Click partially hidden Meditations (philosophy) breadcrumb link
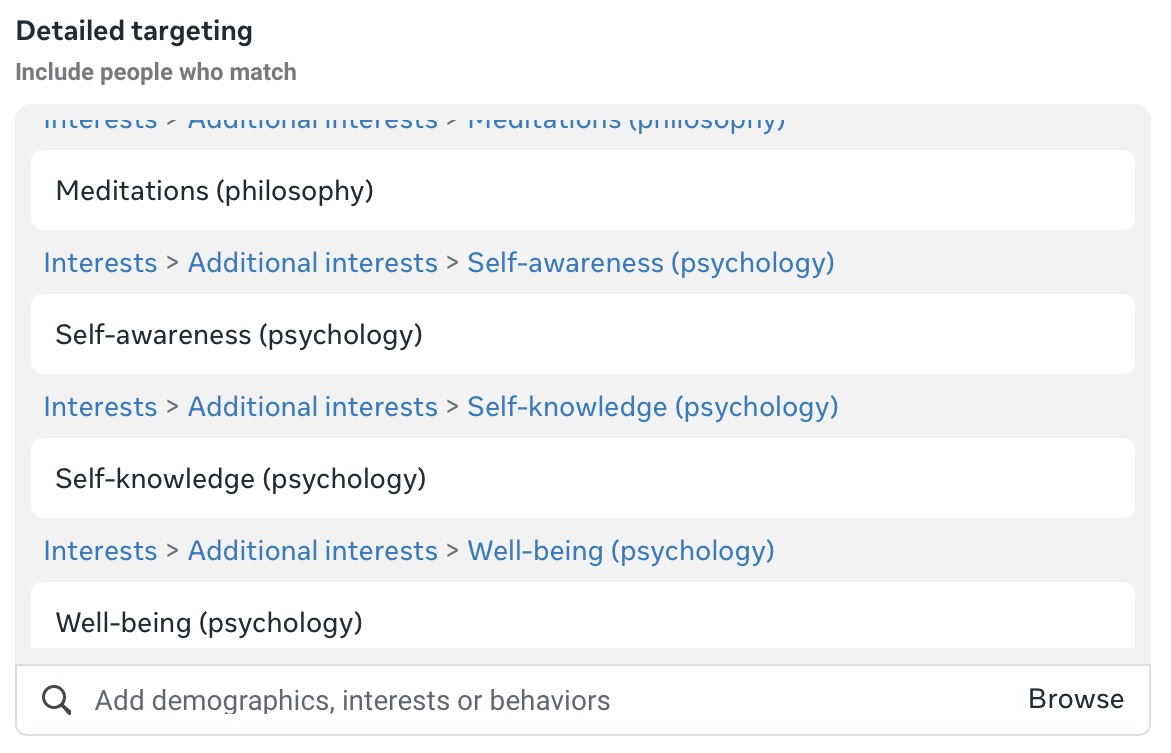This screenshot has width=1171, height=753. tap(626, 124)
